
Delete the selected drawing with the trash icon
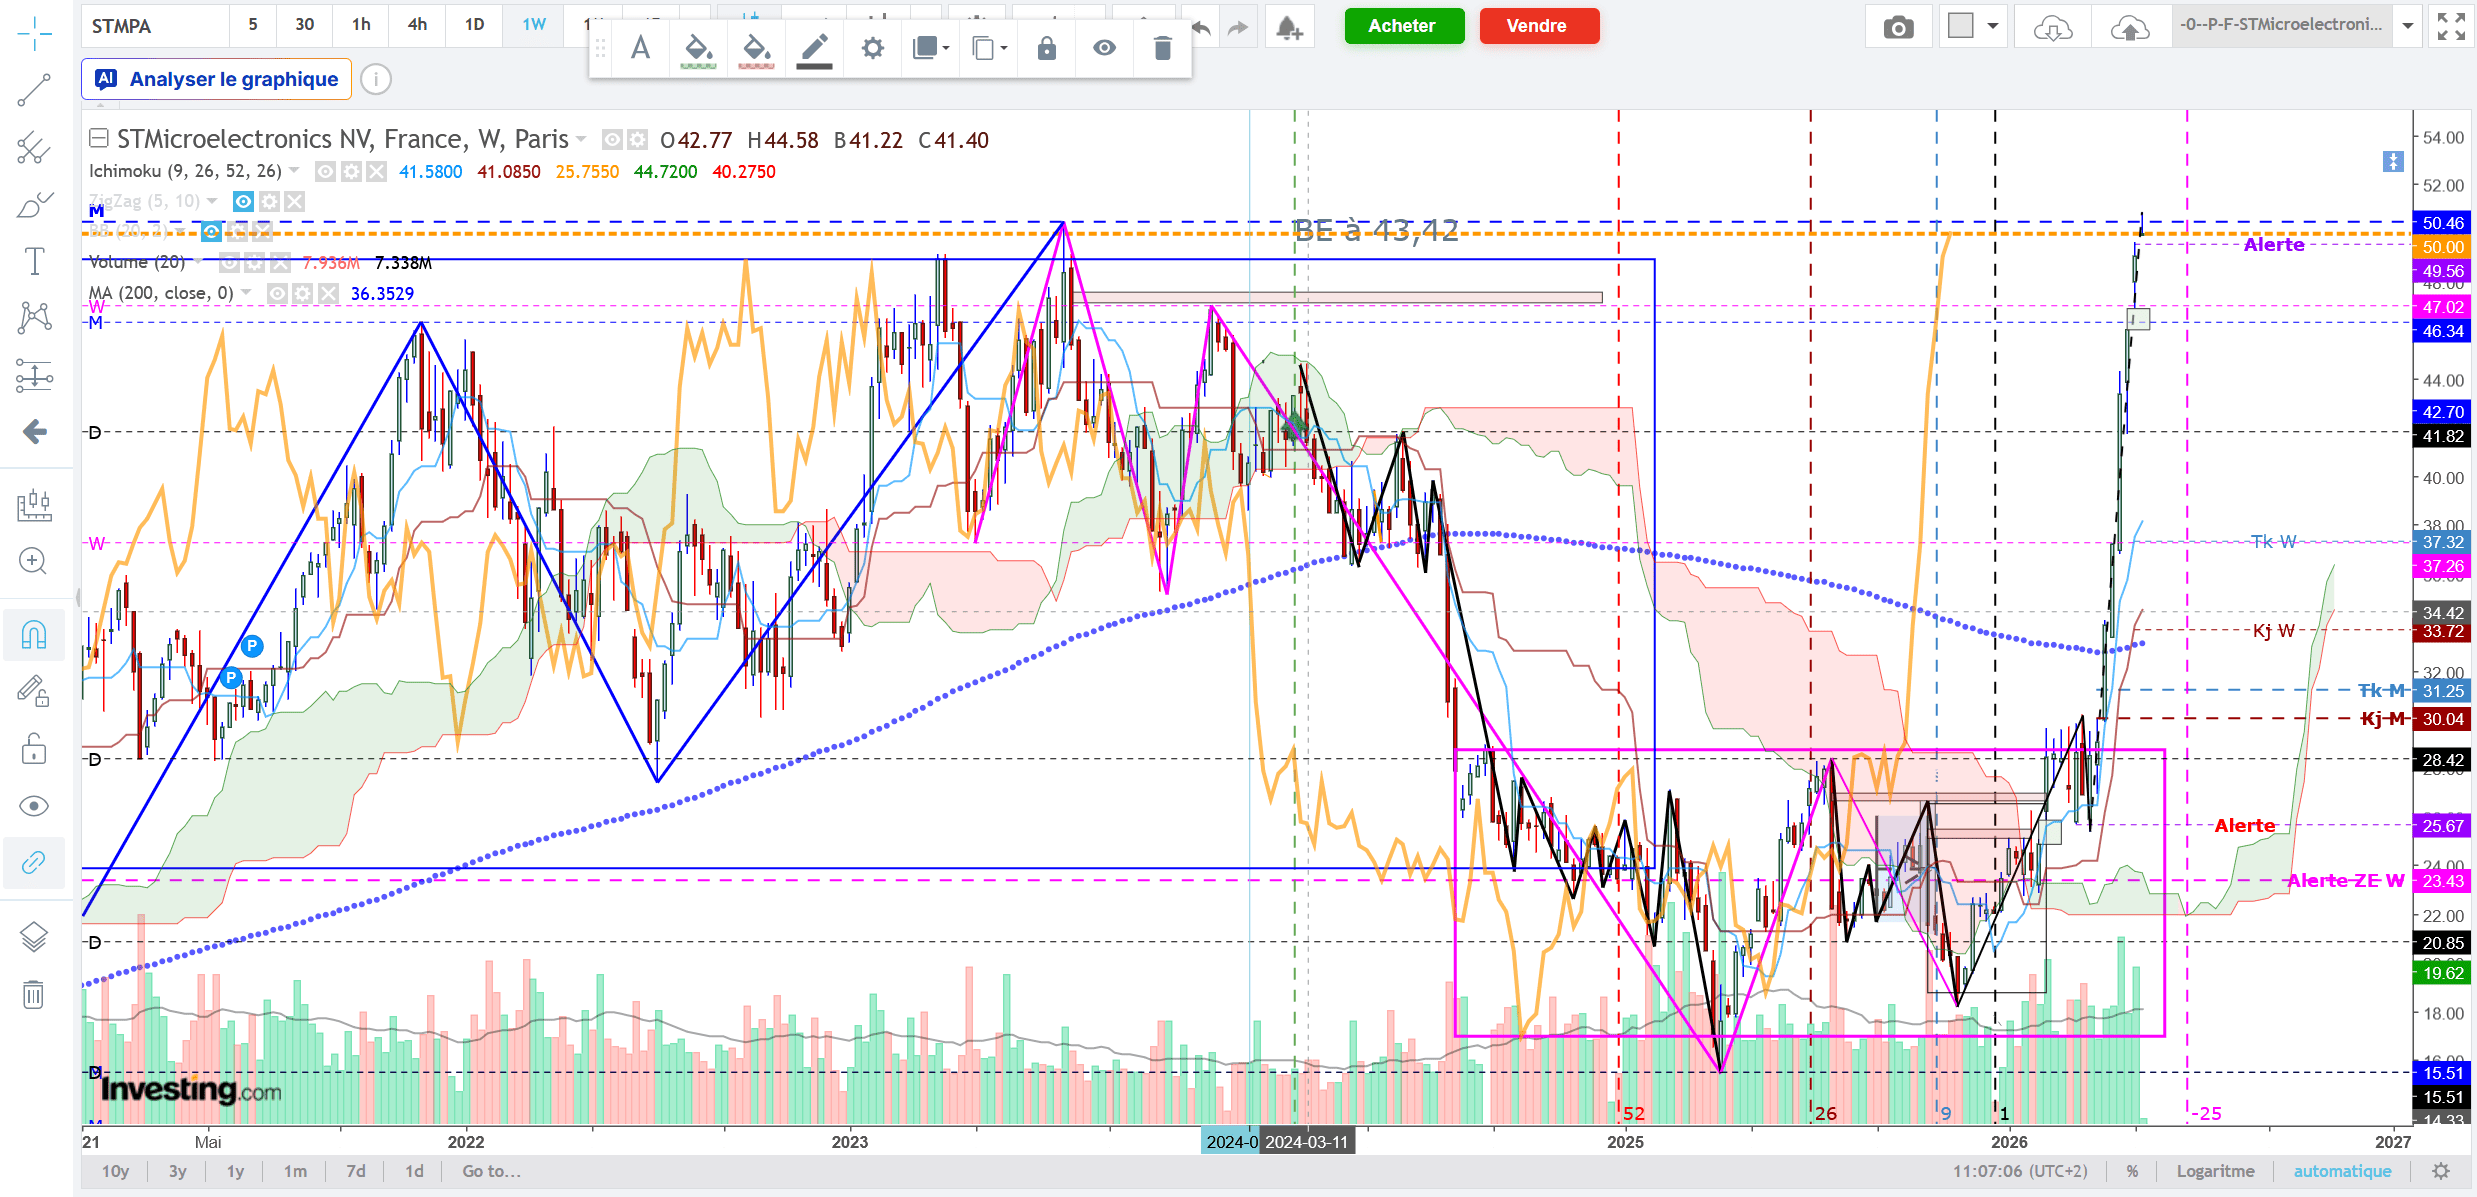click(1162, 48)
